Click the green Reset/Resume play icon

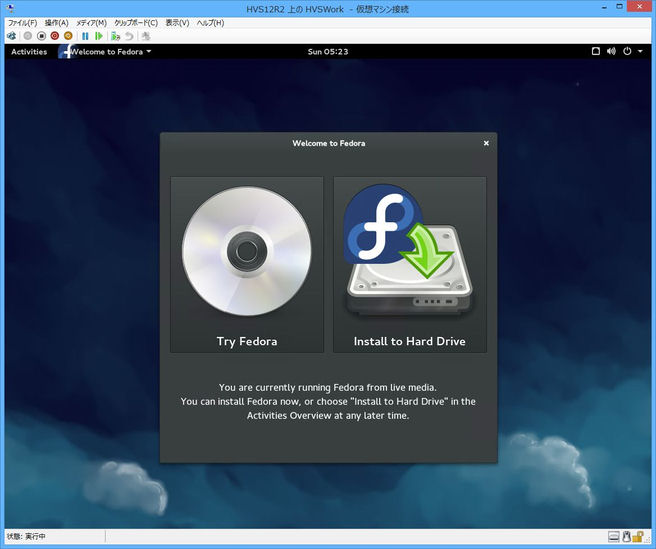point(99,36)
